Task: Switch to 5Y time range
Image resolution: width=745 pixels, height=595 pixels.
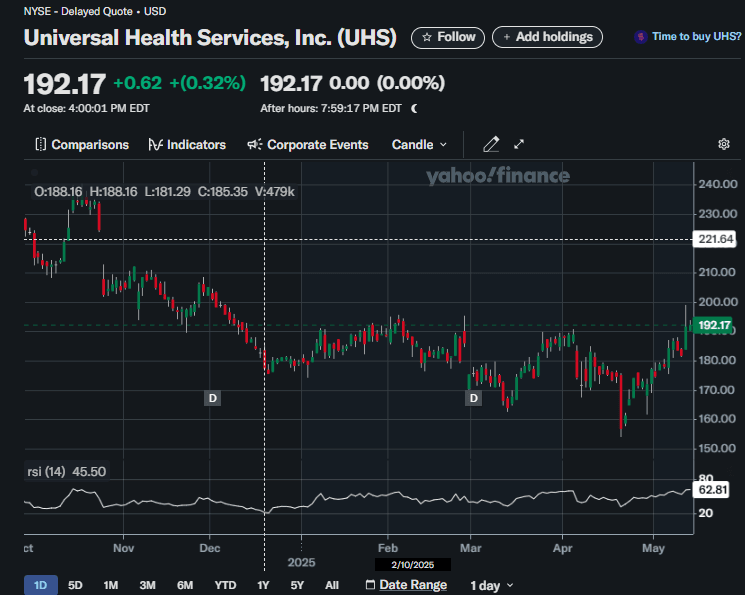Action: pyautogui.click(x=298, y=585)
